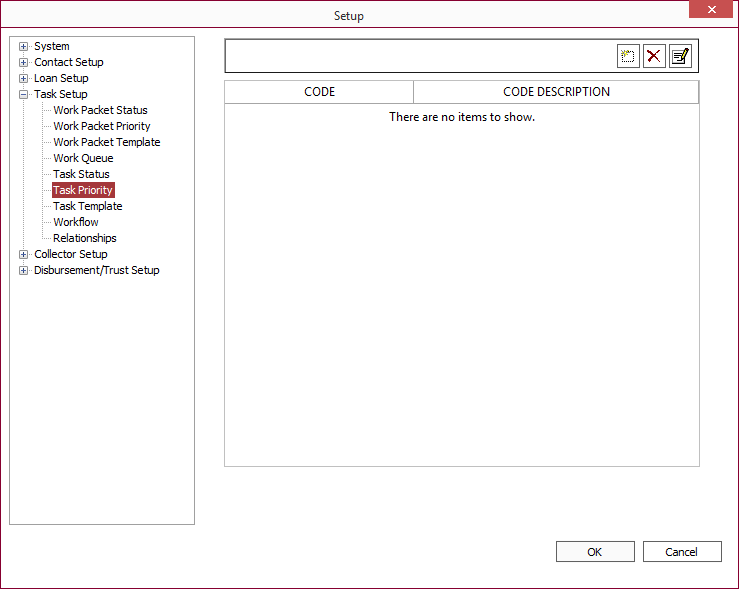
Task: Sort by CODE DESCRIPTION column header
Action: click(556, 92)
